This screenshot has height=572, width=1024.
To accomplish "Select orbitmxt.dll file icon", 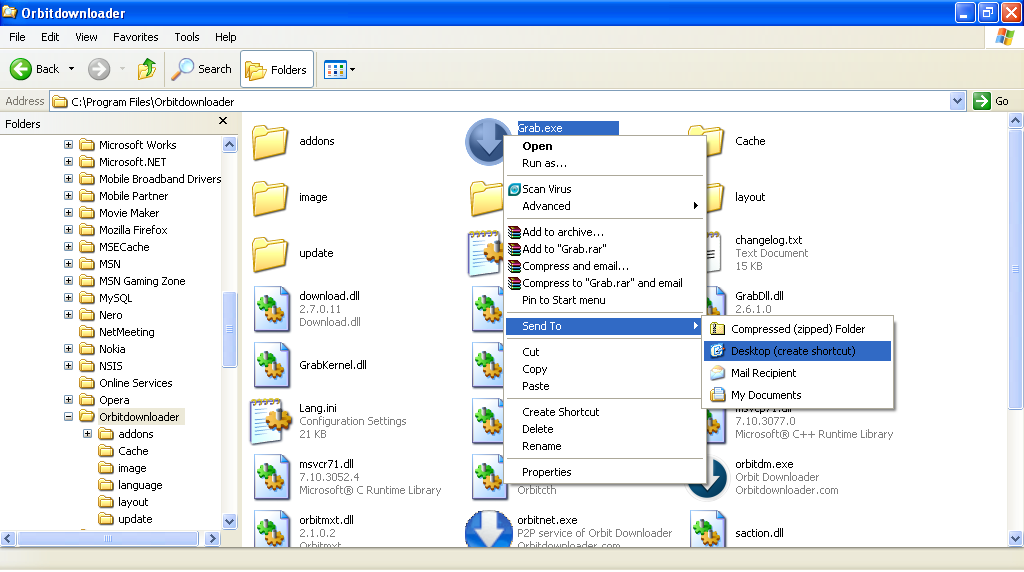I will 272,529.
